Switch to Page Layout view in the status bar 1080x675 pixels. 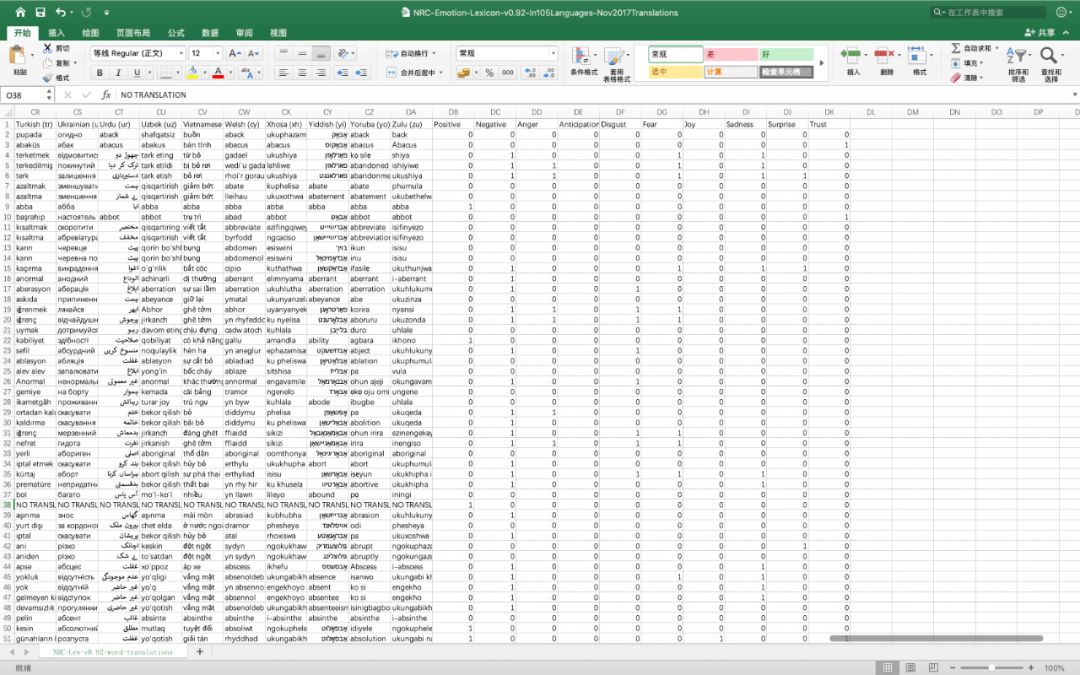[911, 667]
